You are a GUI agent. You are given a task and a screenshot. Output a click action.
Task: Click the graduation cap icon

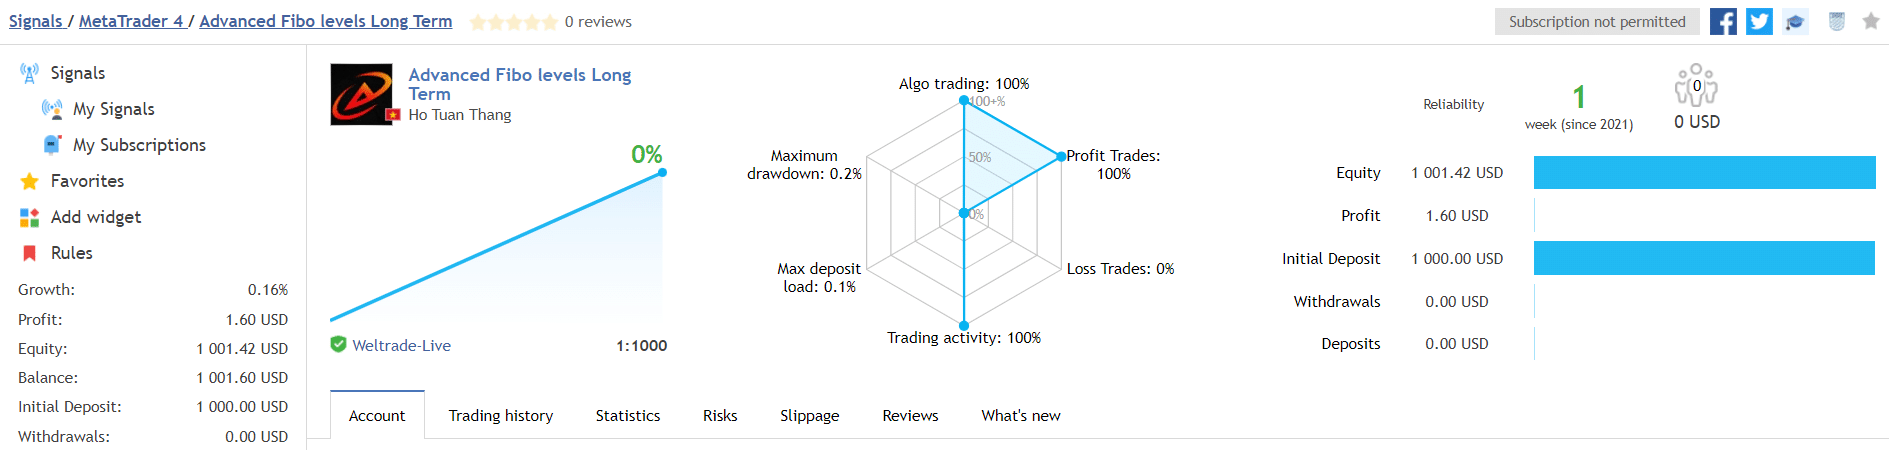pos(1796,22)
